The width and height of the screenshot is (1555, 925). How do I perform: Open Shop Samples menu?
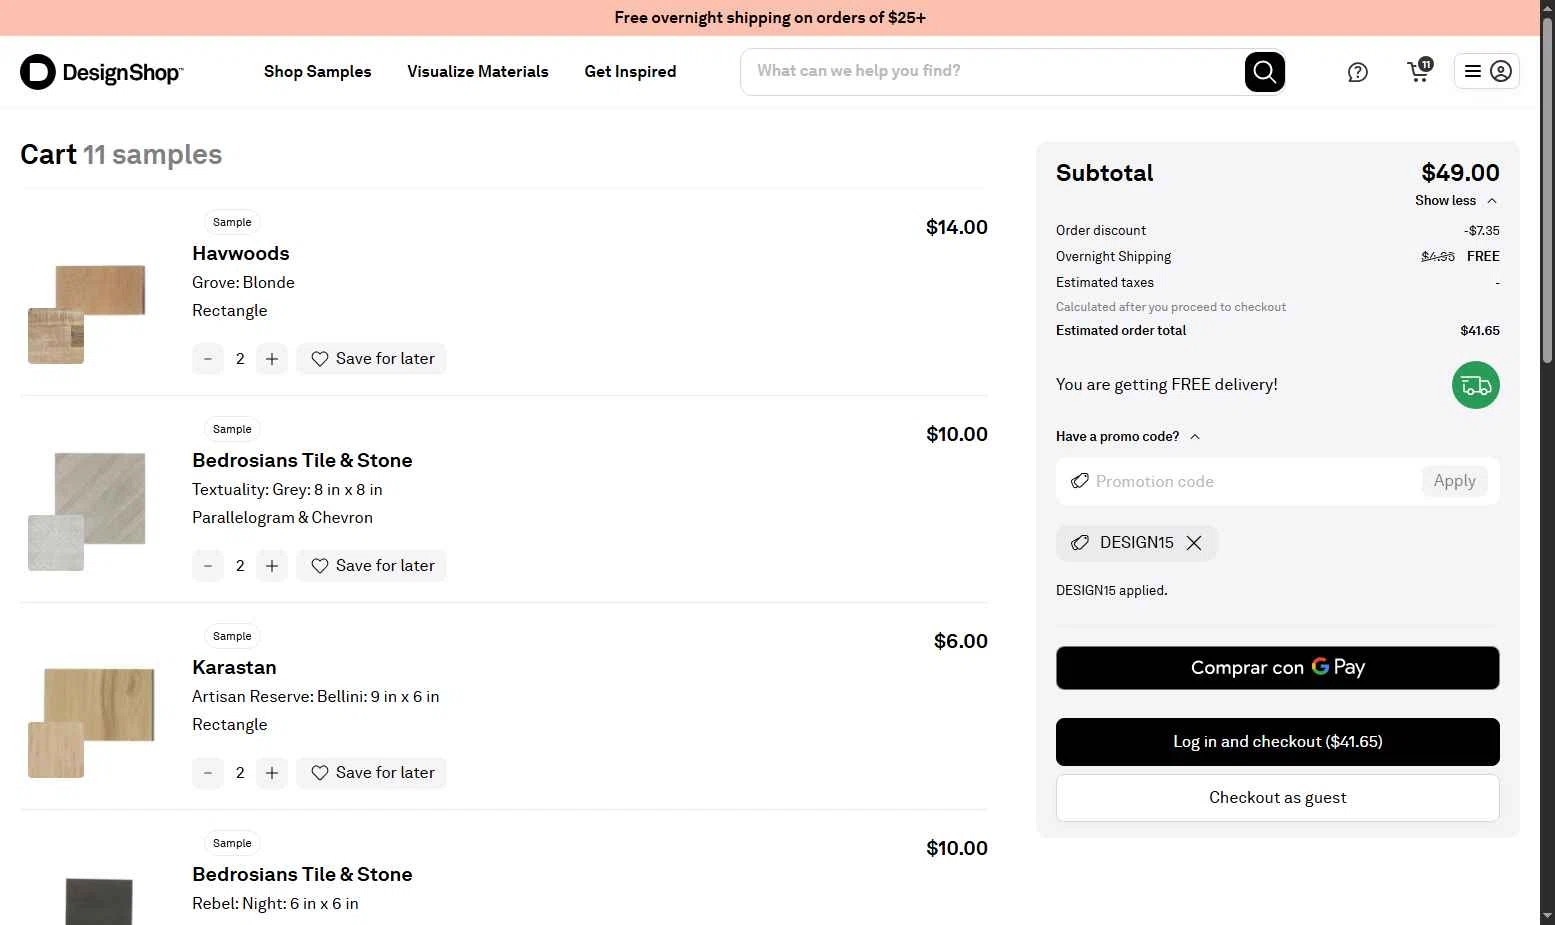pos(317,71)
